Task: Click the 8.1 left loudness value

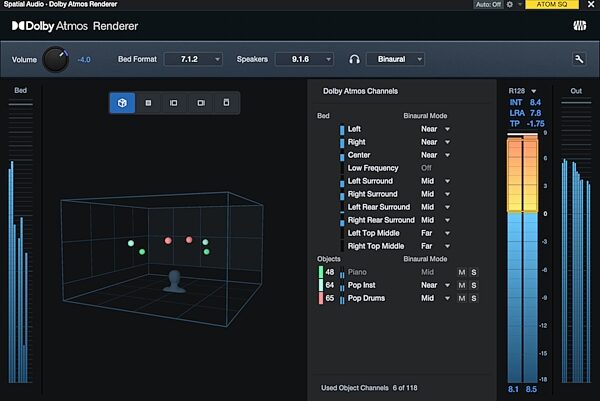Action: click(x=513, y=389)
